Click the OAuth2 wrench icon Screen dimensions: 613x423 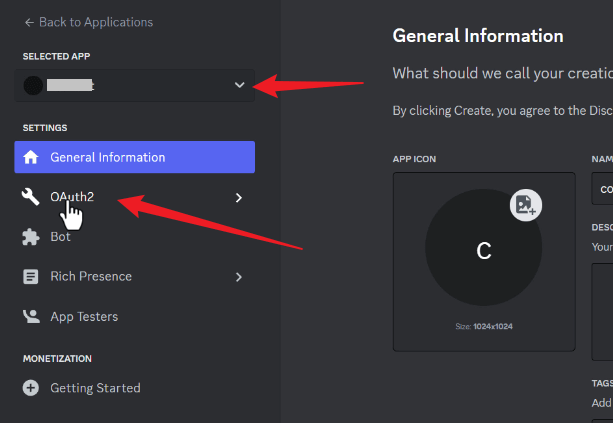31,198
